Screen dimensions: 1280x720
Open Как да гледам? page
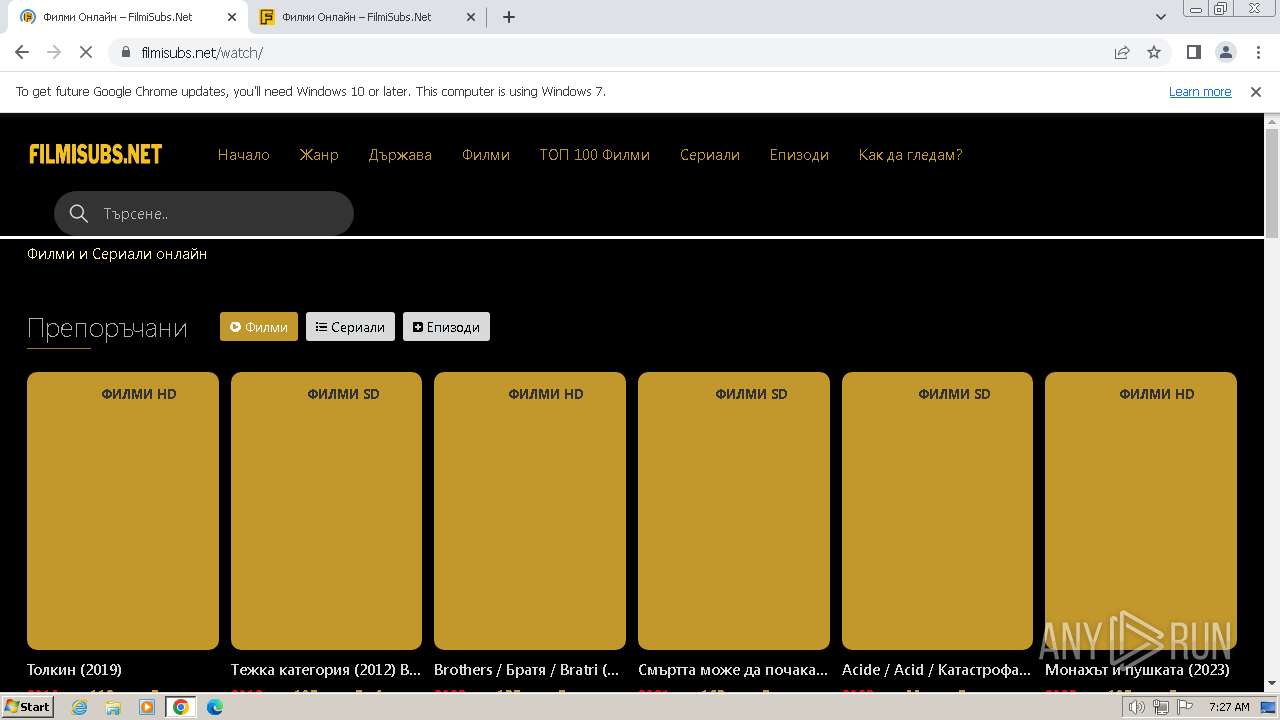pyautogui.click(x=910, y=154)
